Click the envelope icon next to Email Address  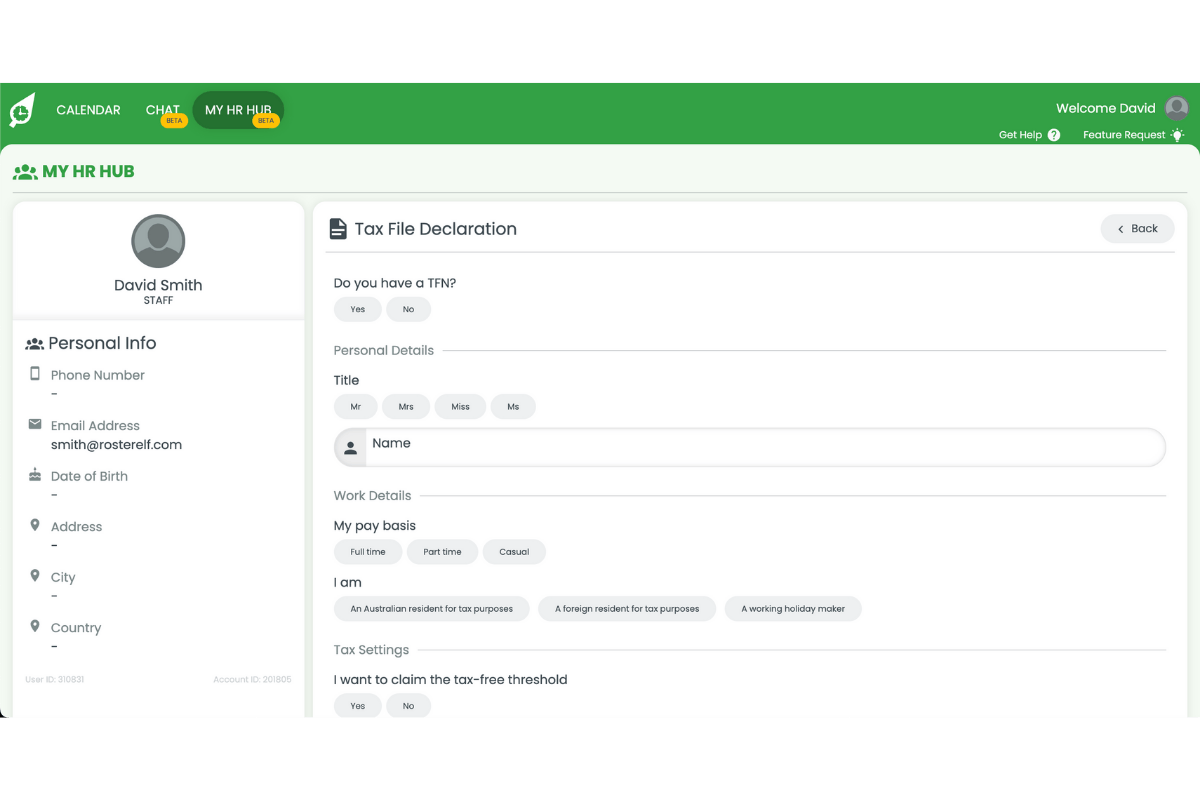pos(36,424)
